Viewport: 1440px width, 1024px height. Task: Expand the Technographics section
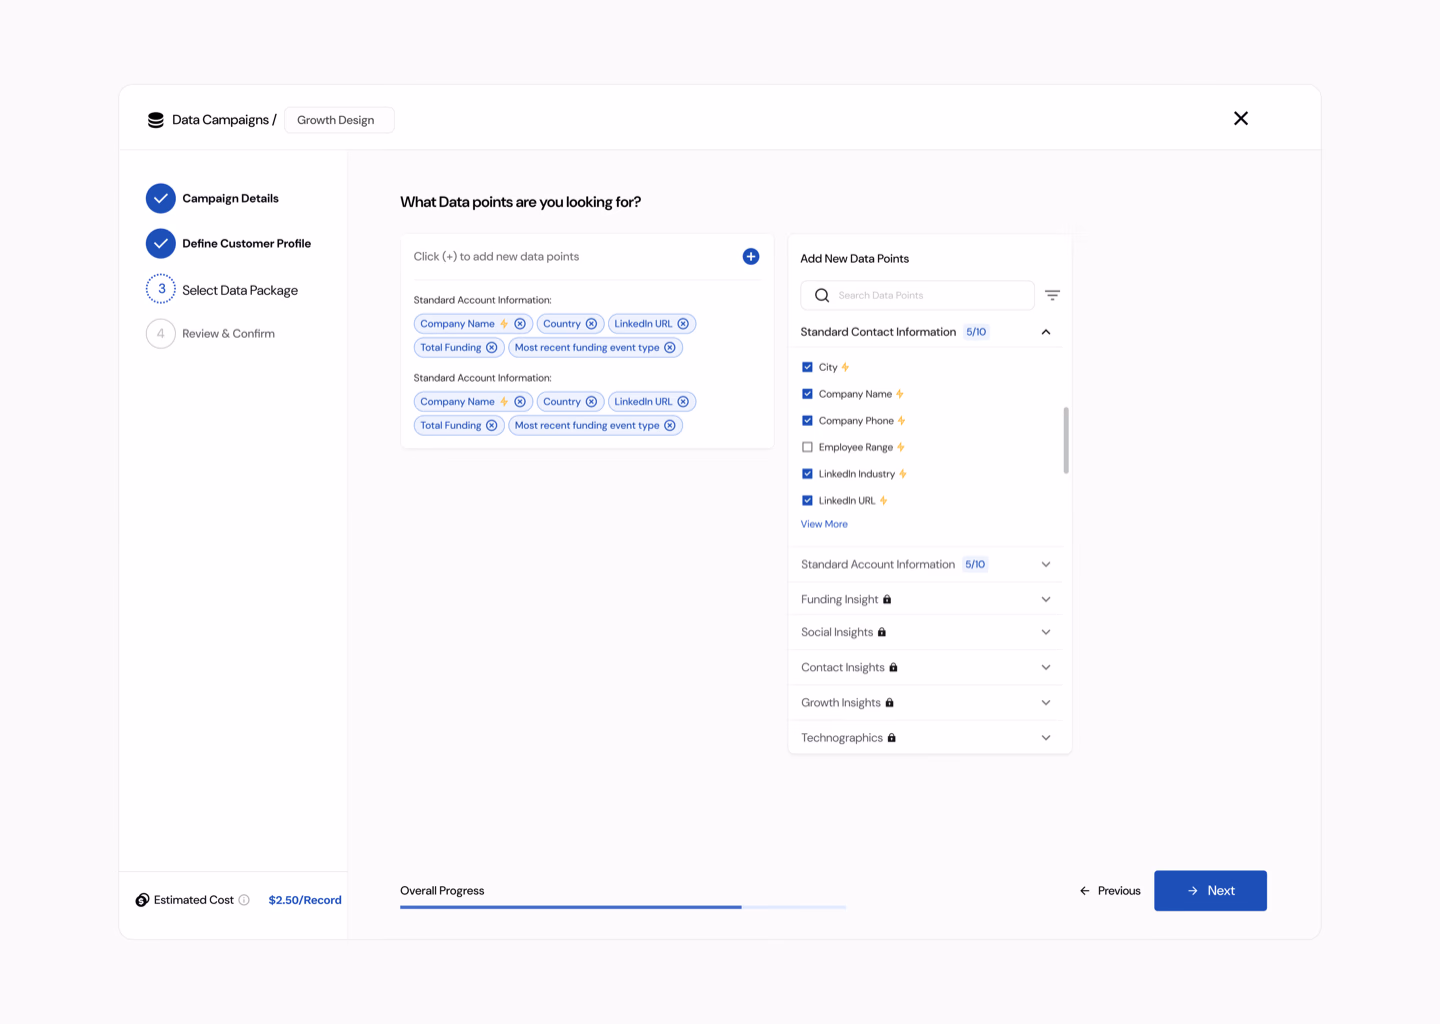pos(1046,738)
